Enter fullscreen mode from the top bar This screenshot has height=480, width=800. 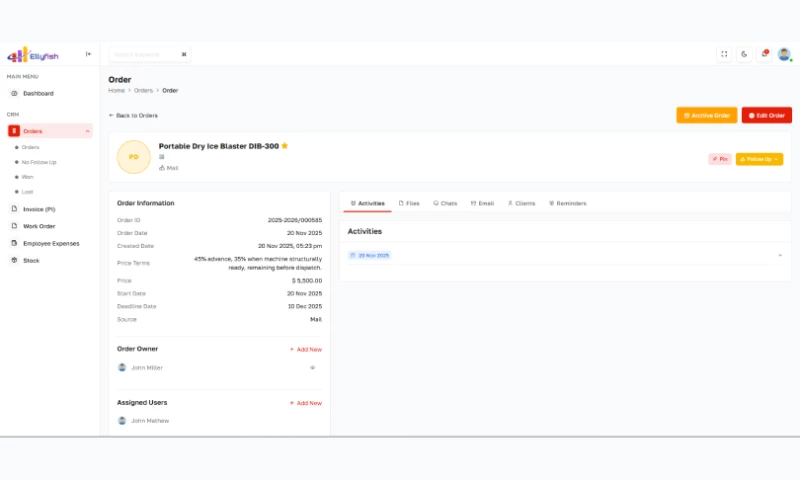pos(724,54)
